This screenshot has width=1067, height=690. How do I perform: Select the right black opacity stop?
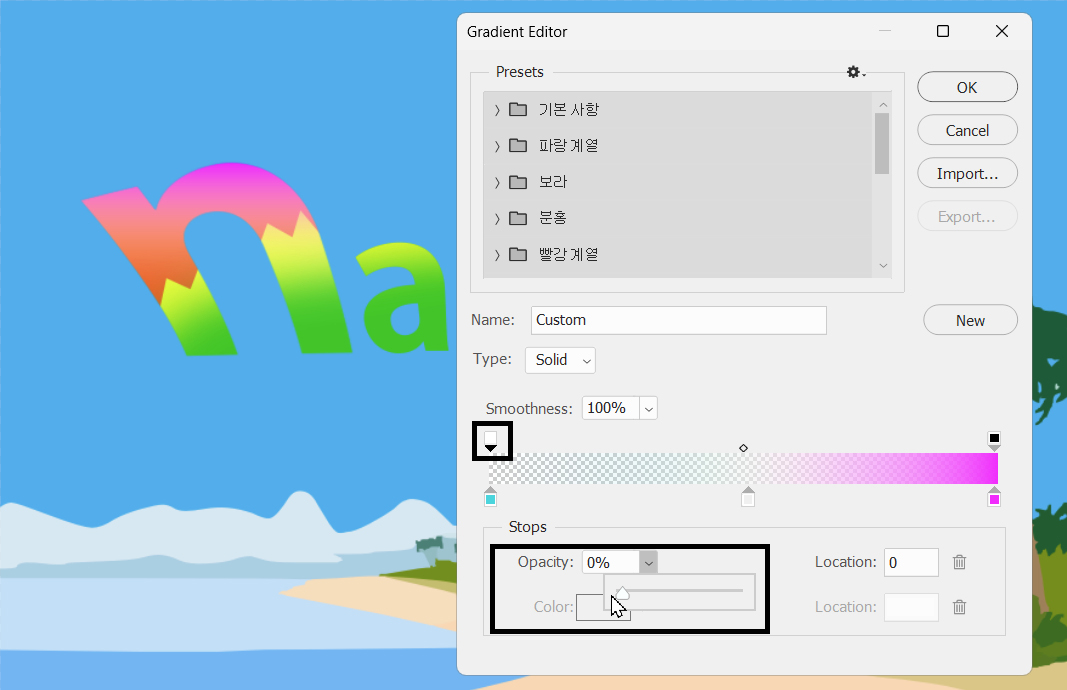994,441
